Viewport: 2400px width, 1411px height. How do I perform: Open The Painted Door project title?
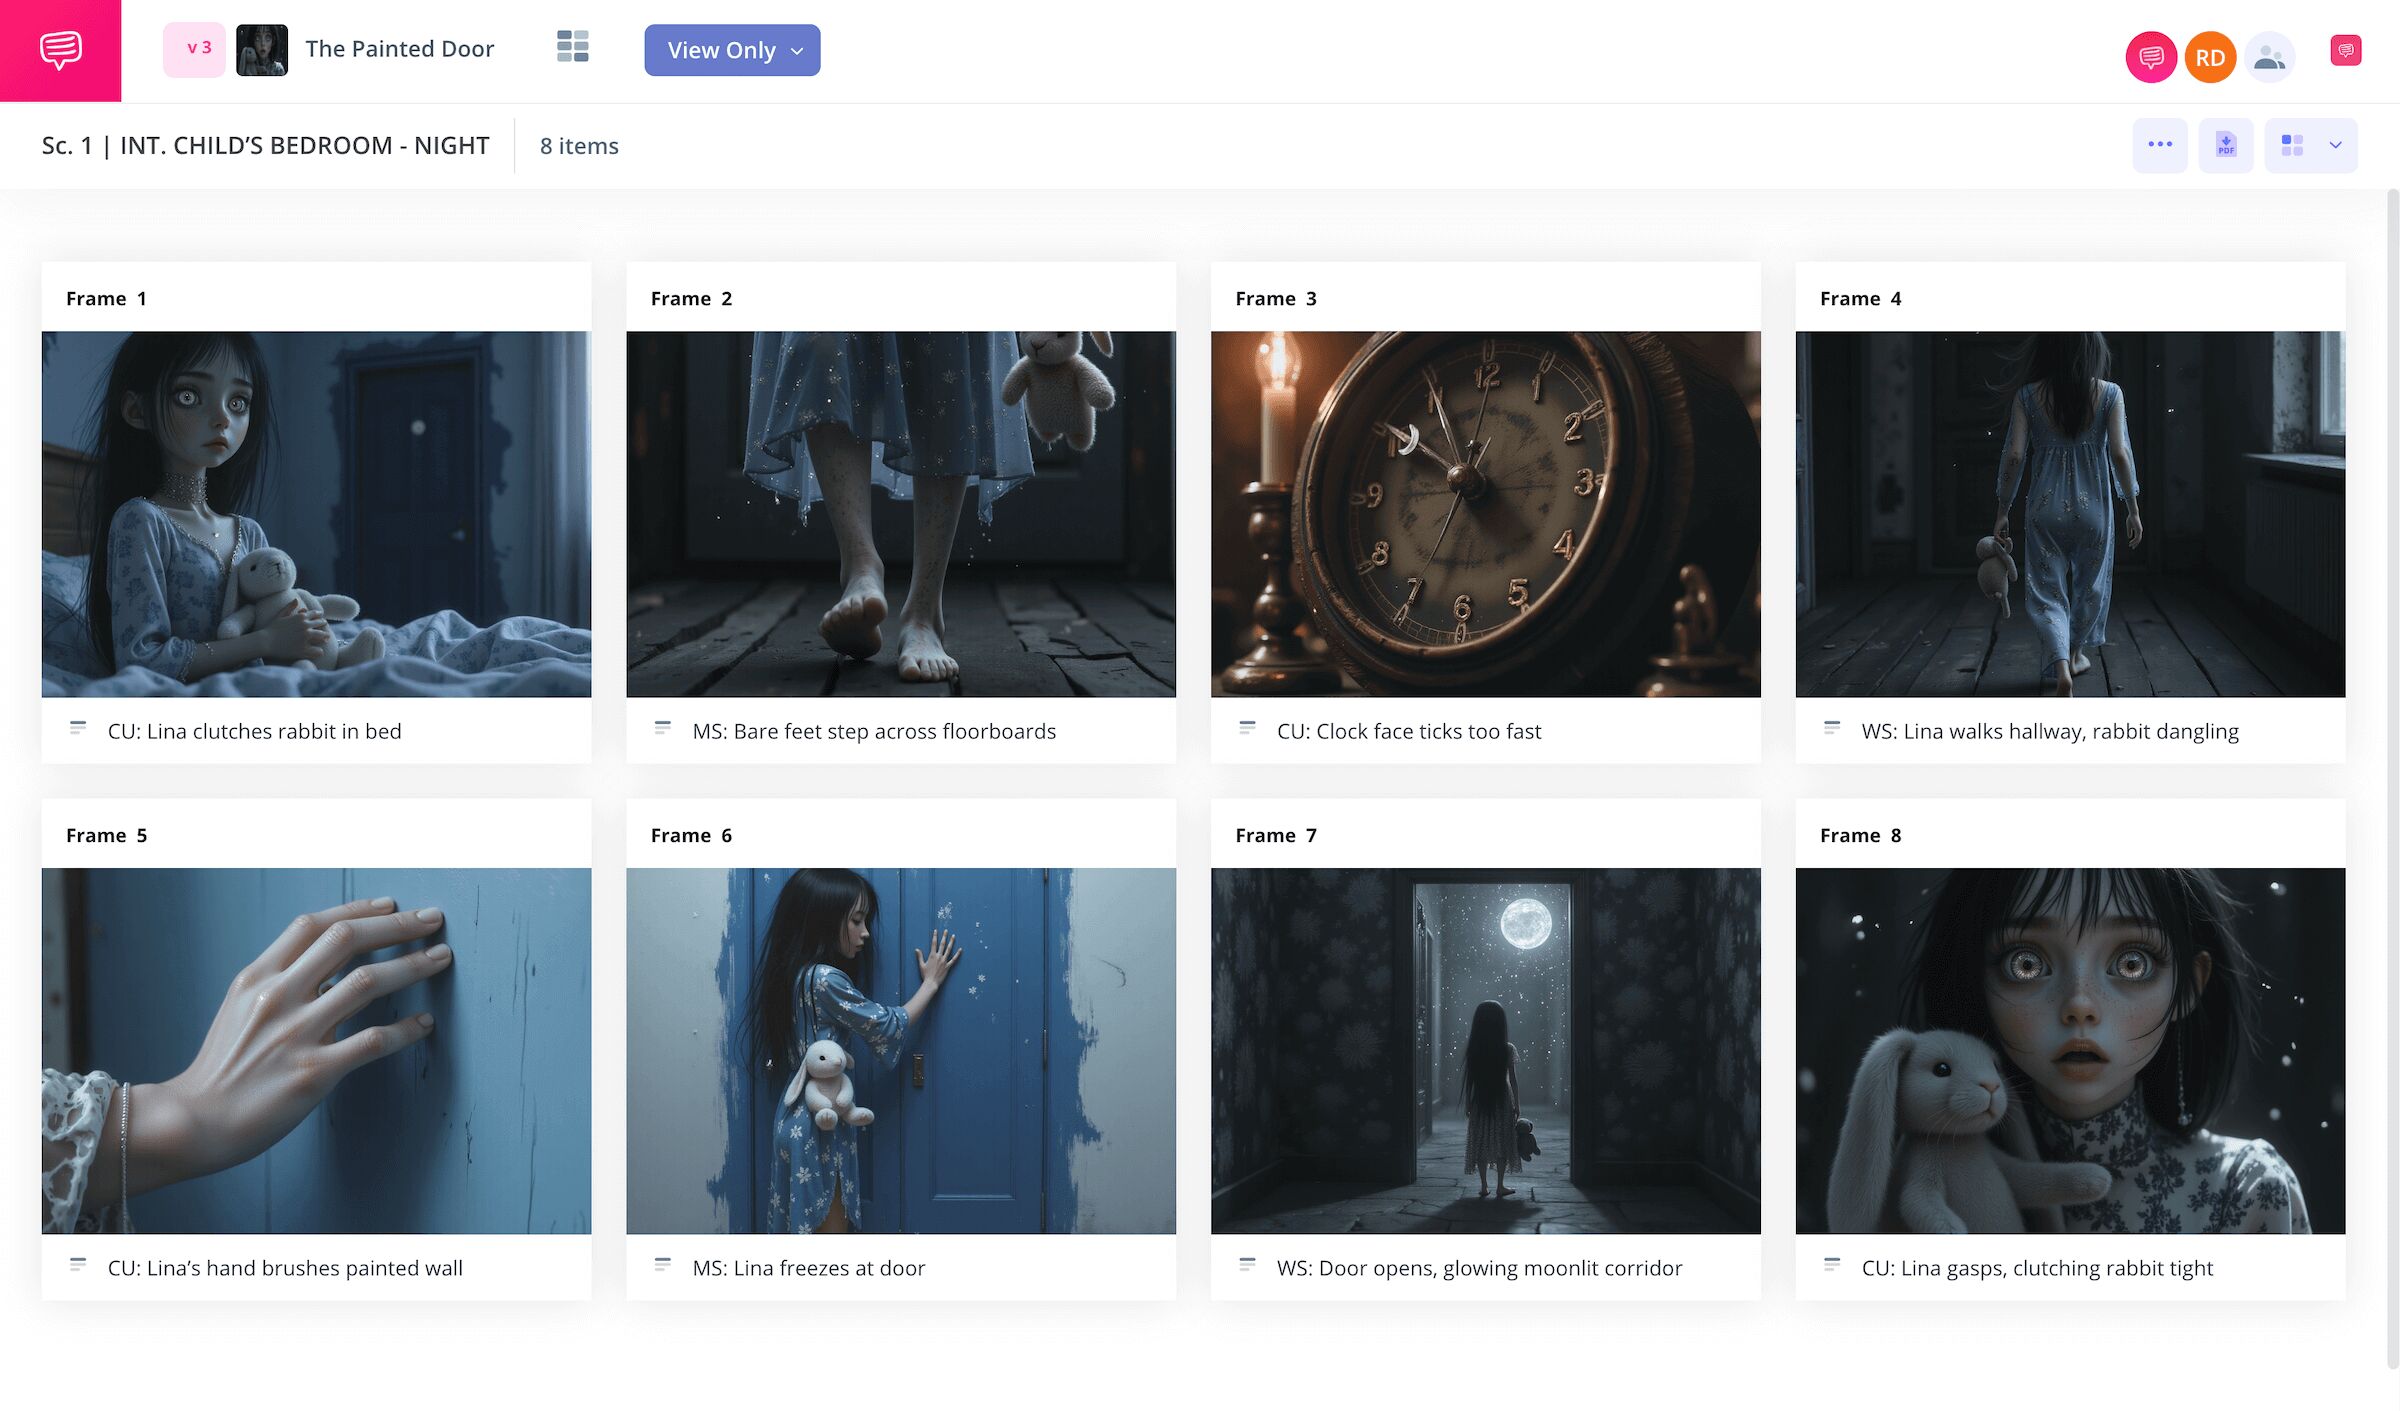(x=399, y=49)
